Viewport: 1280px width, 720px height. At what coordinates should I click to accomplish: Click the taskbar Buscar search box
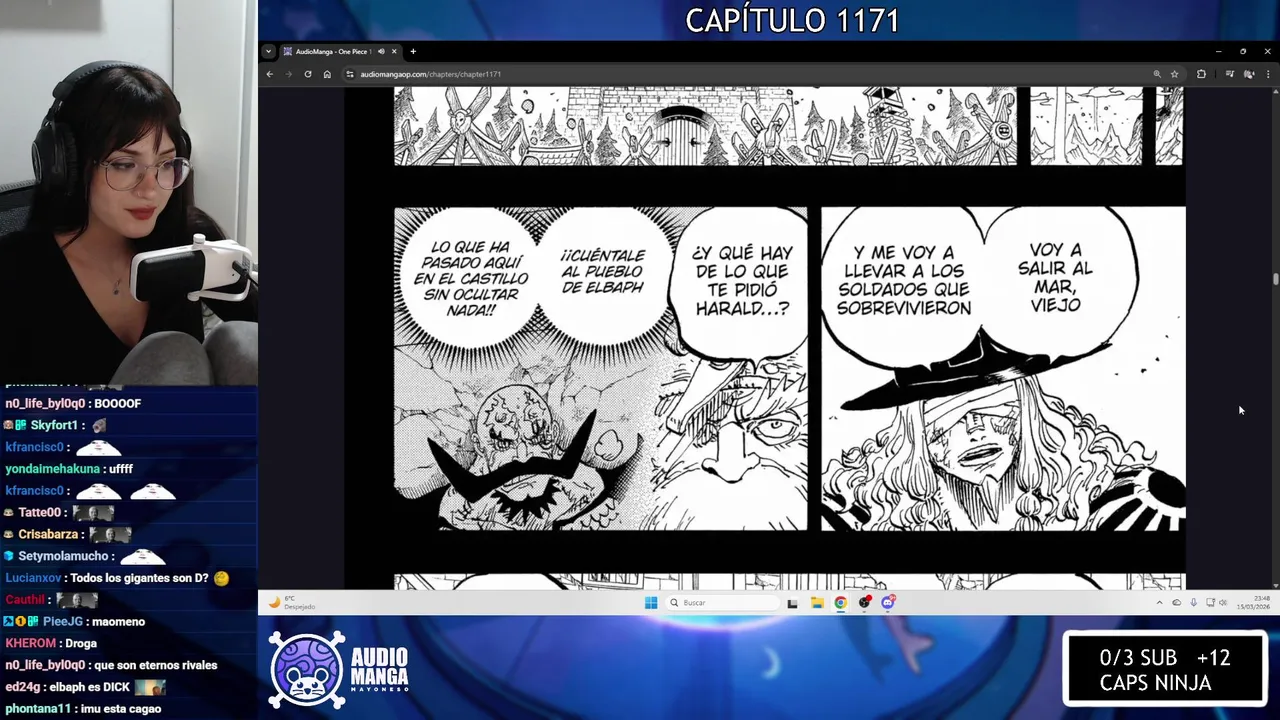coord(723,602)
